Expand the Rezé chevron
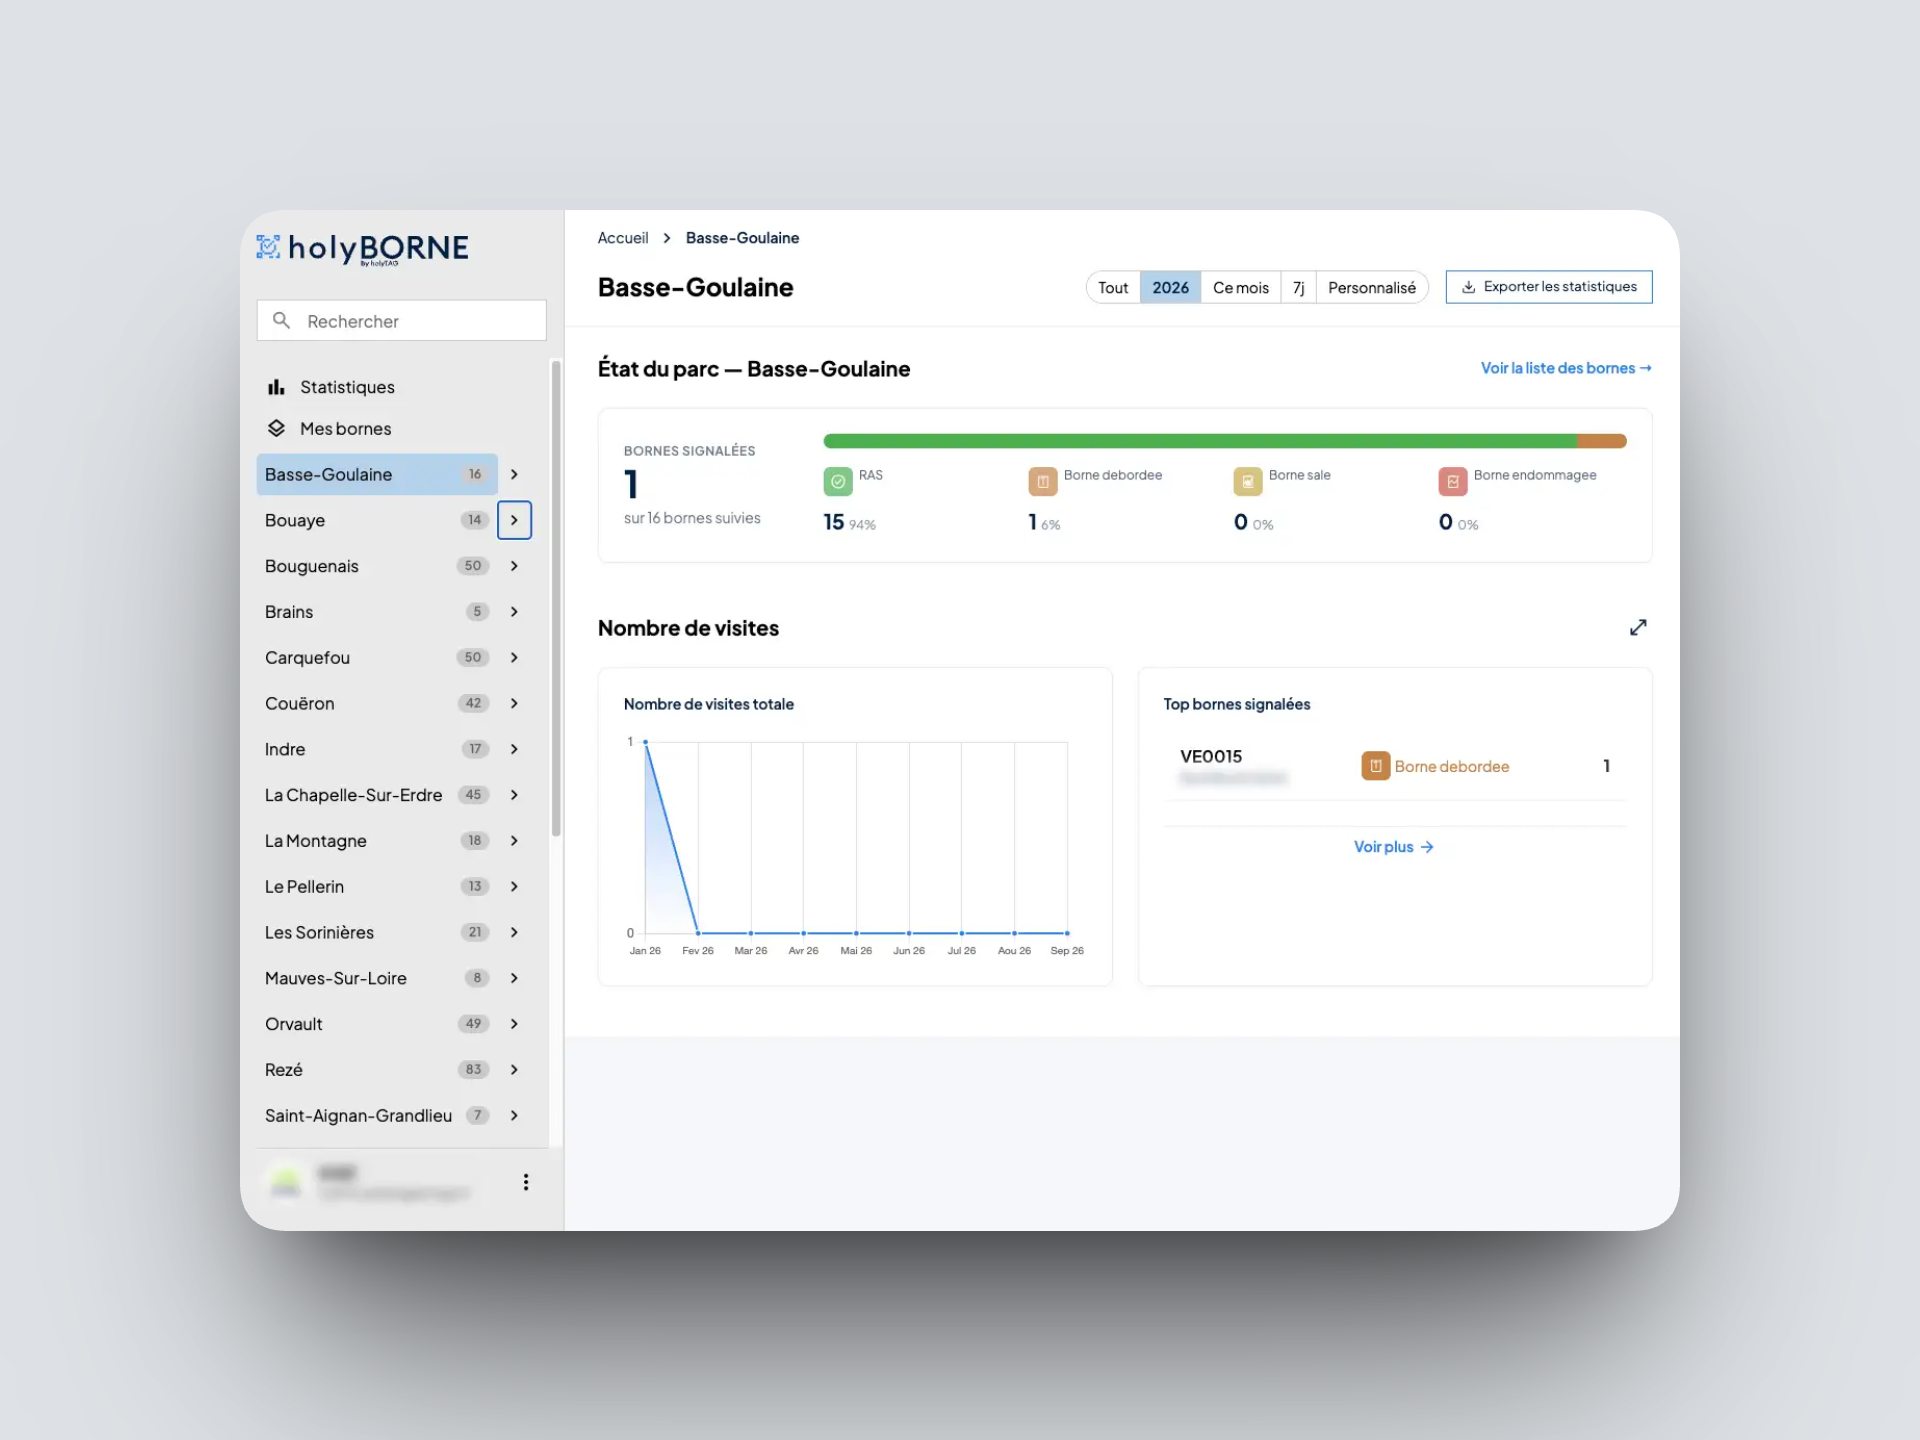Viewport: 1920px width, 1440px height. point(514,1069)
